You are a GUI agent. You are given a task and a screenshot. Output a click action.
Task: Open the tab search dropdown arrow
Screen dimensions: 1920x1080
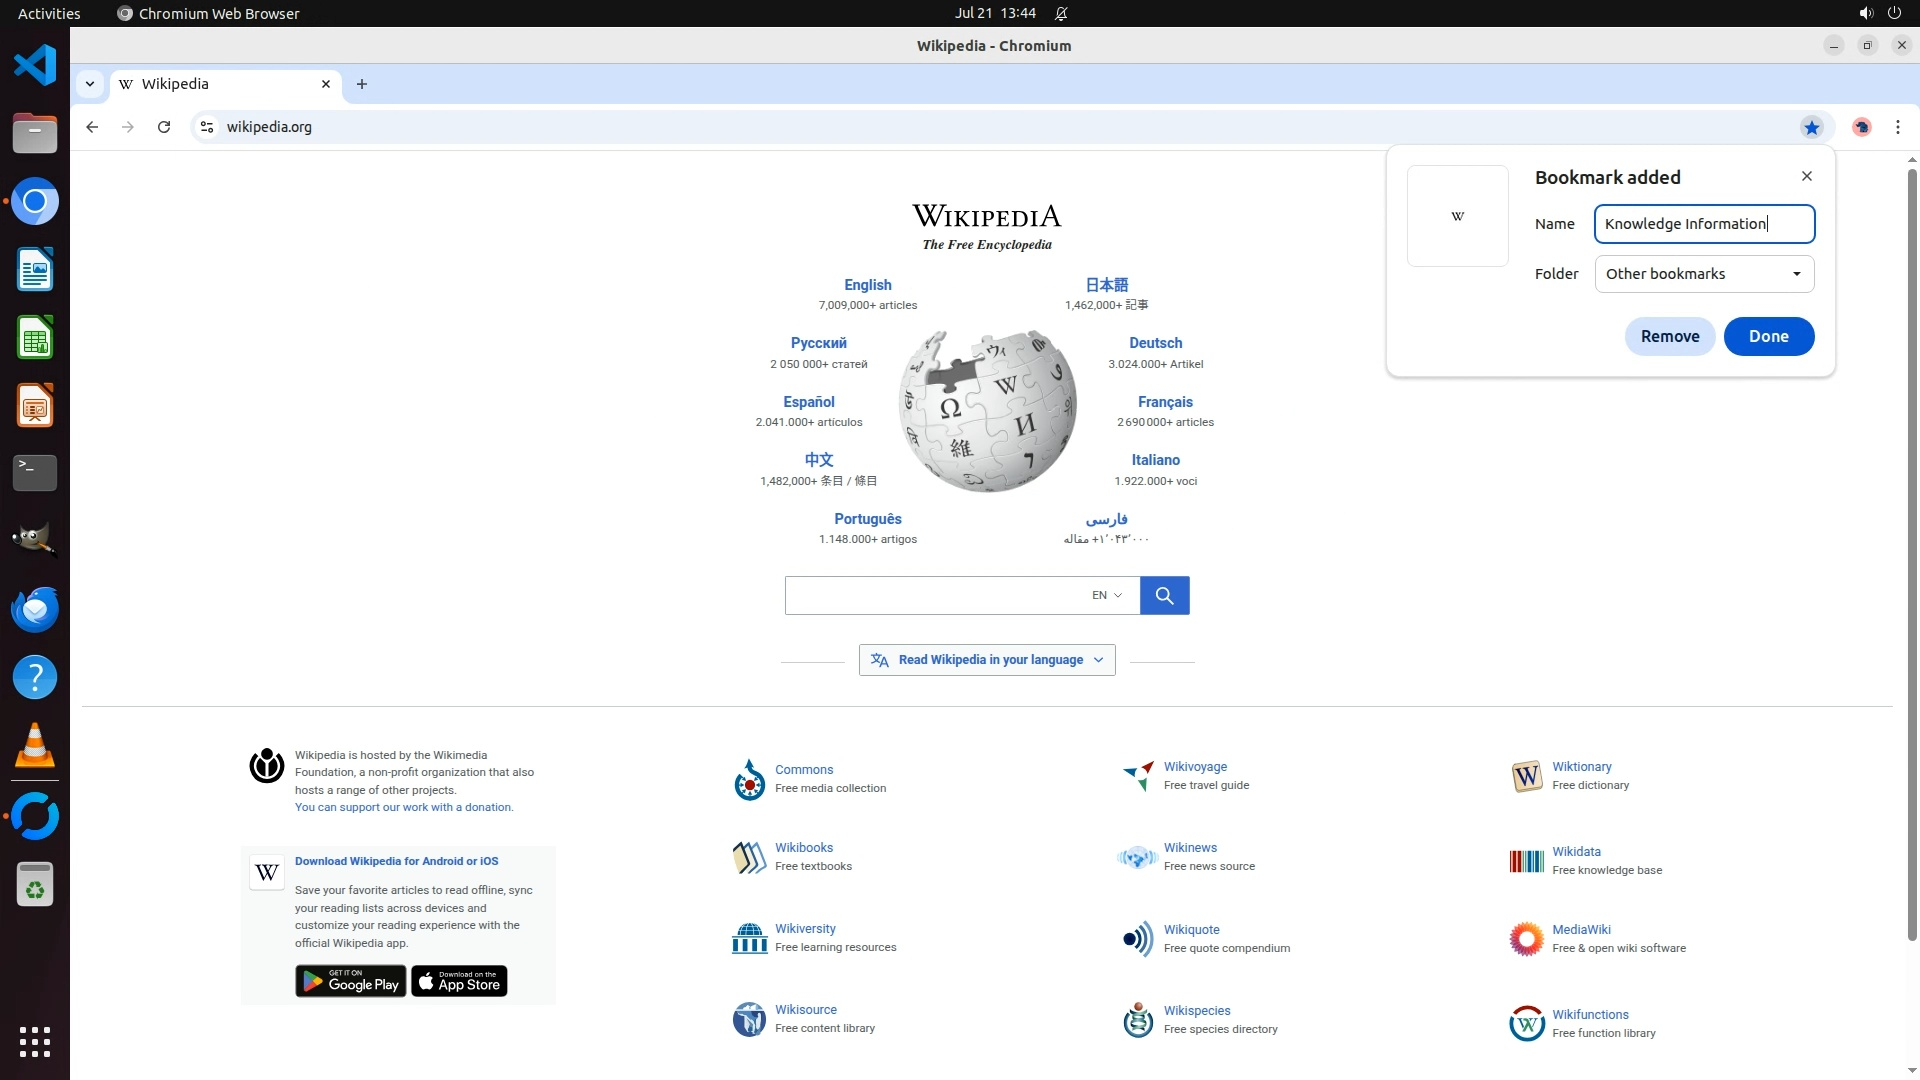click(90, 84)
